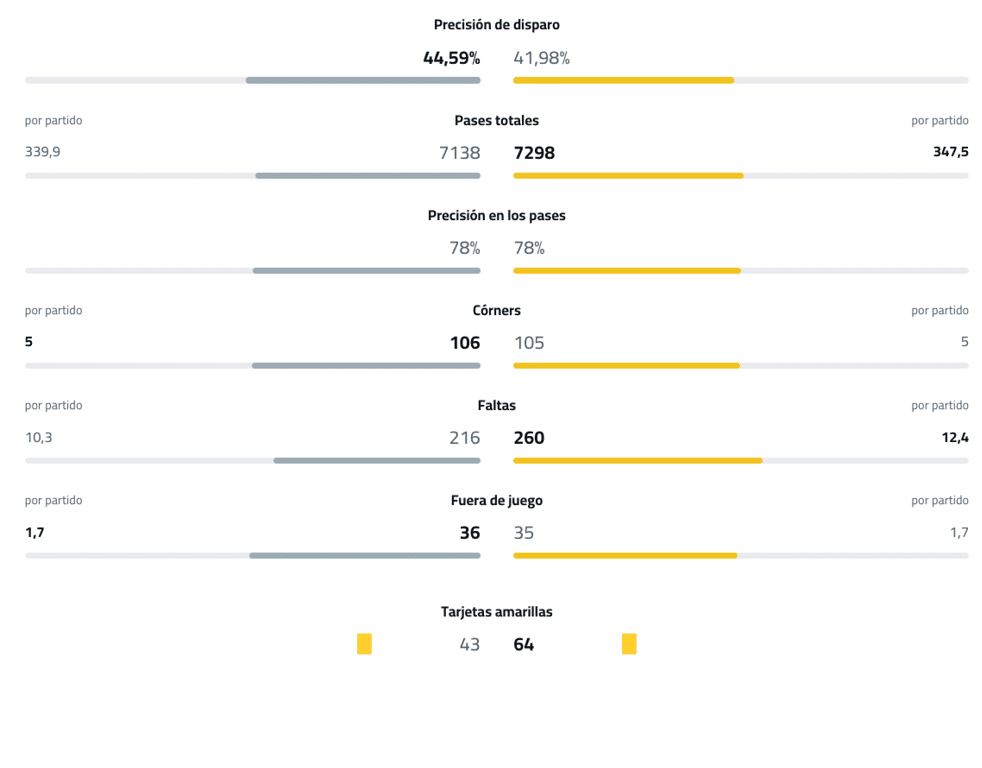Click the gray total passes bar under 7138
The height and width of the screenshot is (768, 982).
click(367, 176)
